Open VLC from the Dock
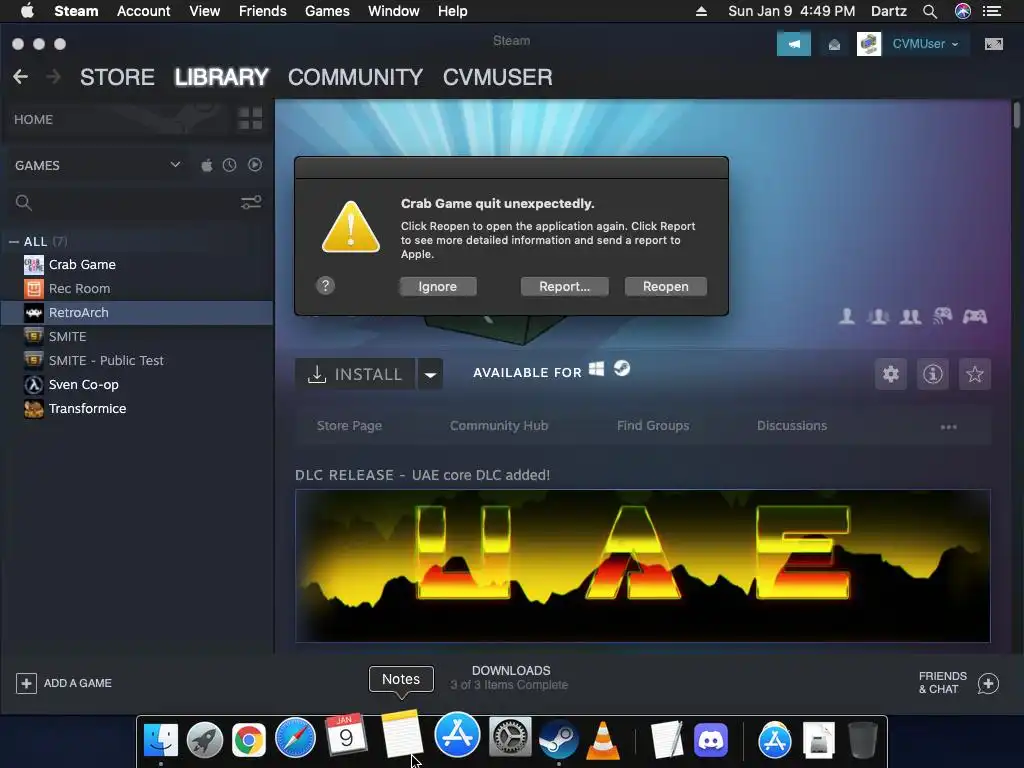 (x=603, y=740)
